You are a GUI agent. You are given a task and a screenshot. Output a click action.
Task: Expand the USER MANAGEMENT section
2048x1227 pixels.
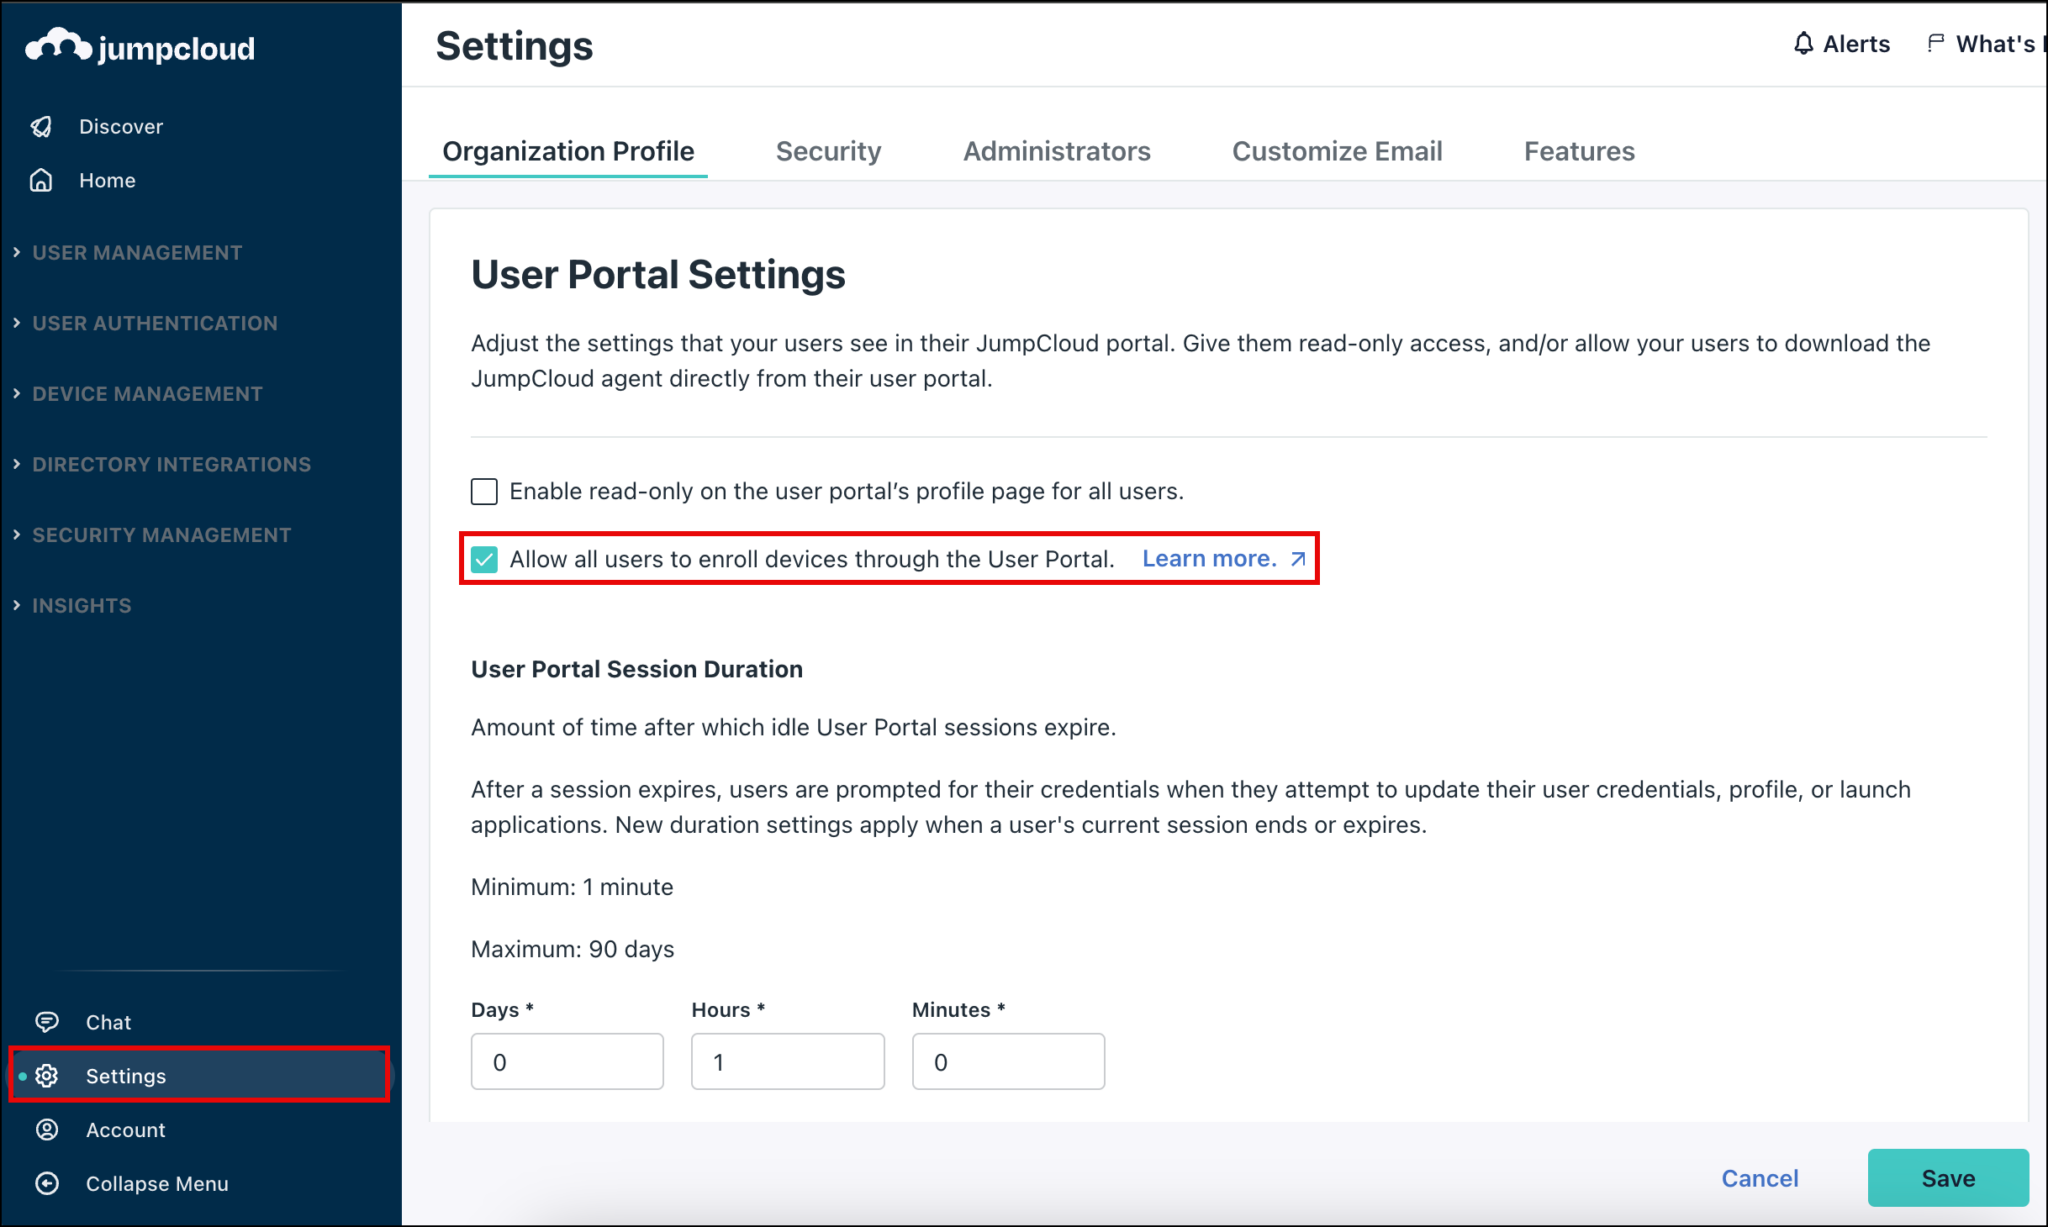(136, 252)
